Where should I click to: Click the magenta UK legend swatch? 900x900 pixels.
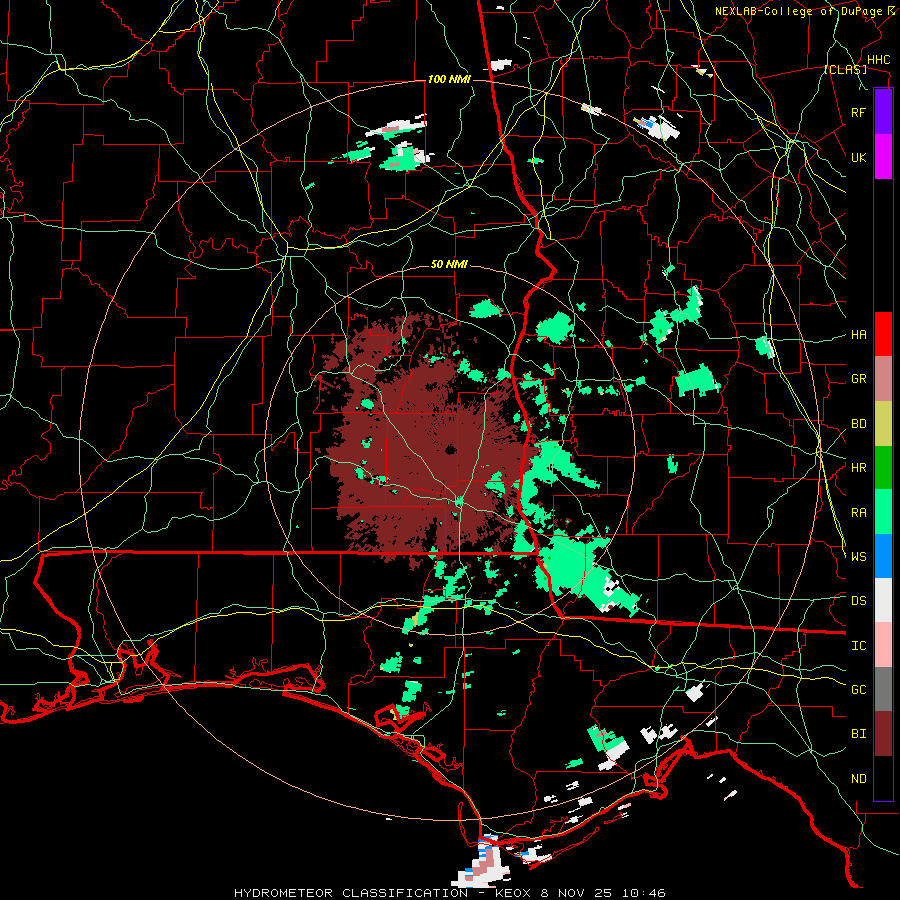click(883, 157)
